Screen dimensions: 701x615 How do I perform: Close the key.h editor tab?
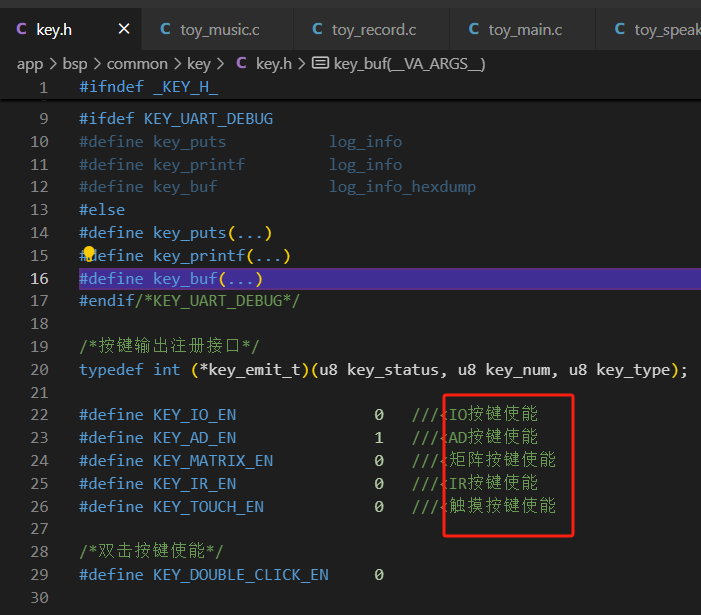coord(124,29)
